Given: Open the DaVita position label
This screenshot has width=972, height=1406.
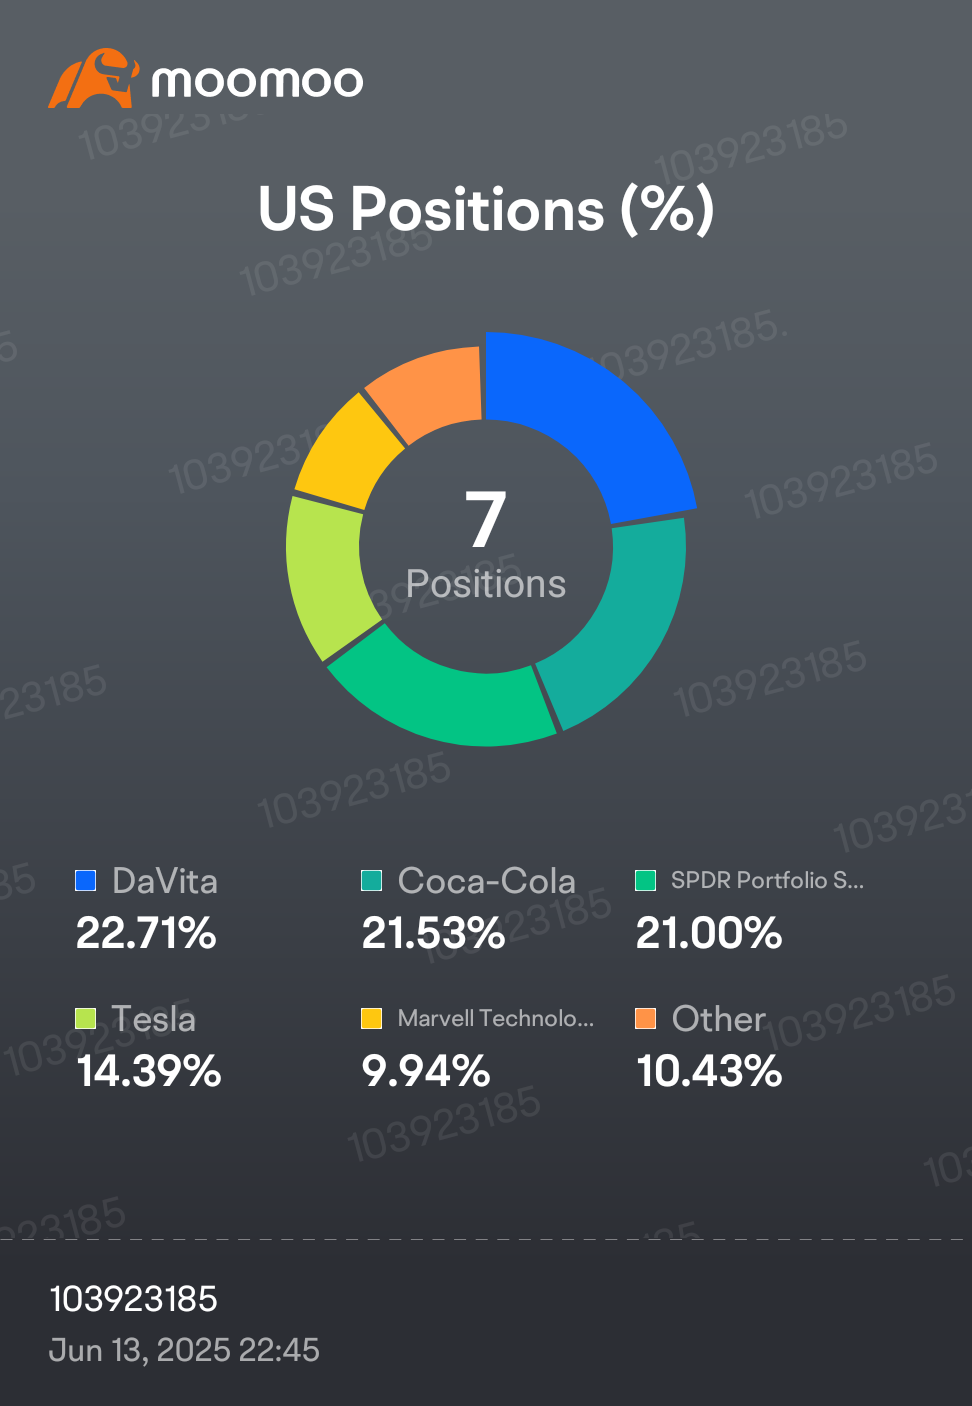Looking at the screenshot, I should (165, 881).
